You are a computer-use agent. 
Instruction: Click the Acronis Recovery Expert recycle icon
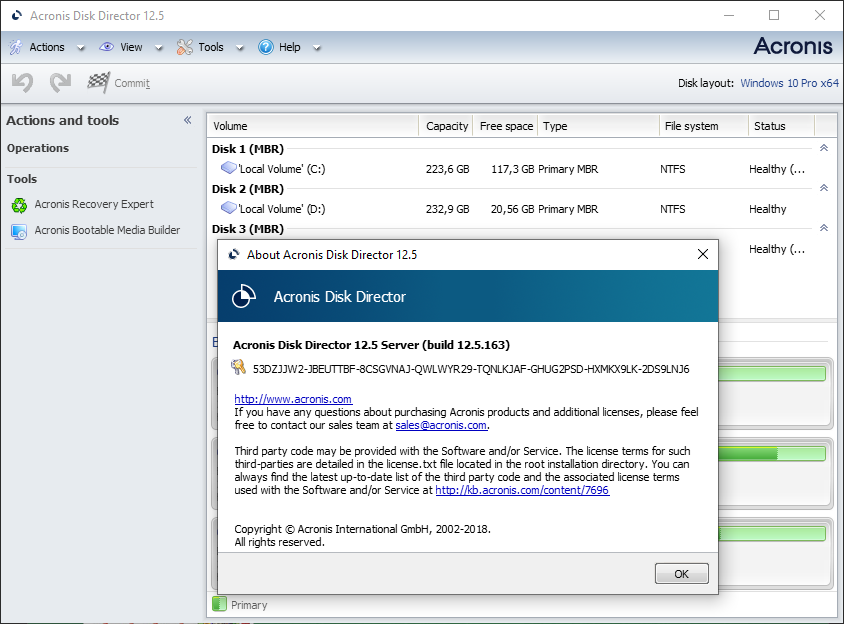point(19,205)
